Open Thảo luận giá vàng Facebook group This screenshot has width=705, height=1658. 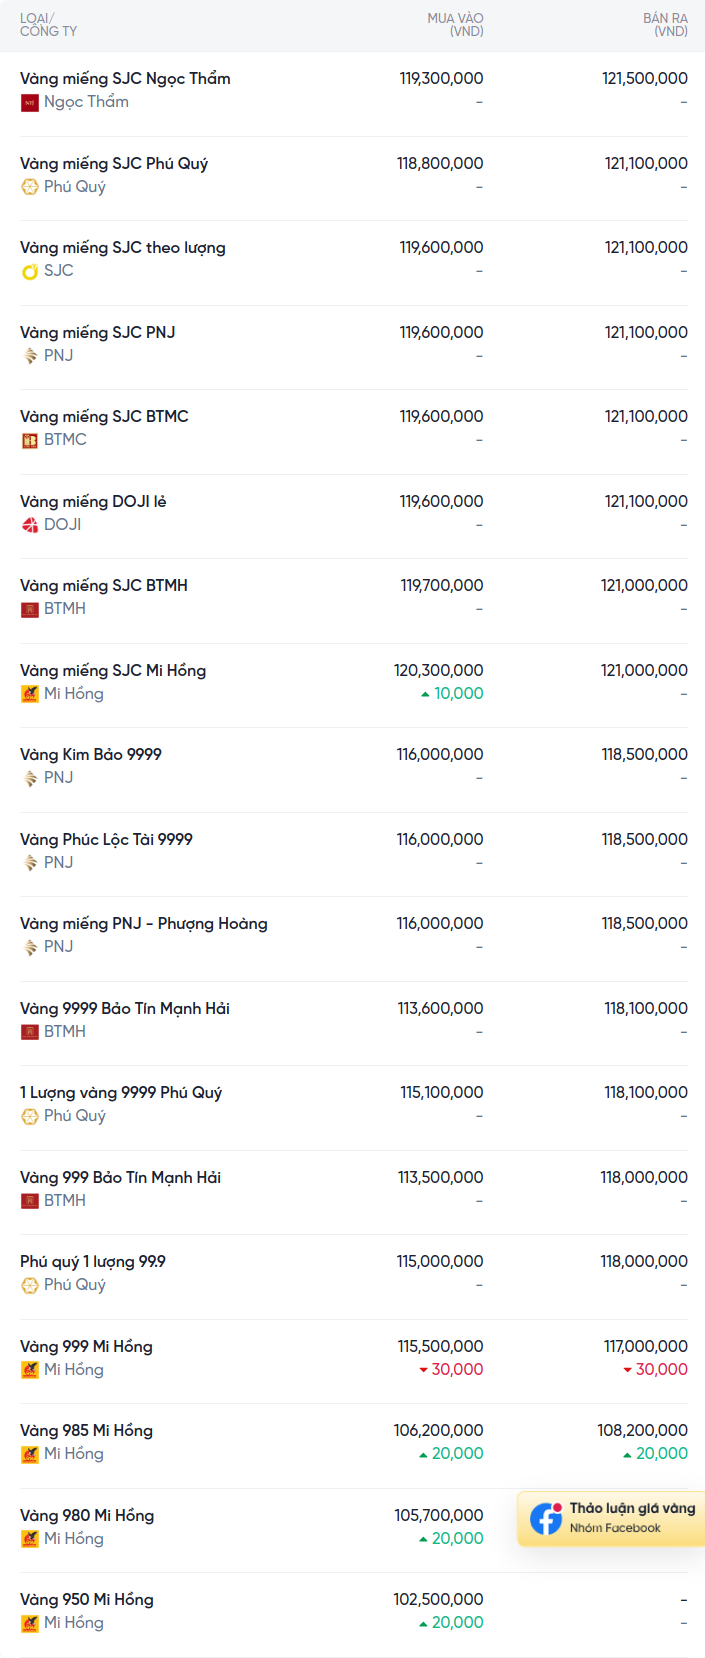point(611,1518)
